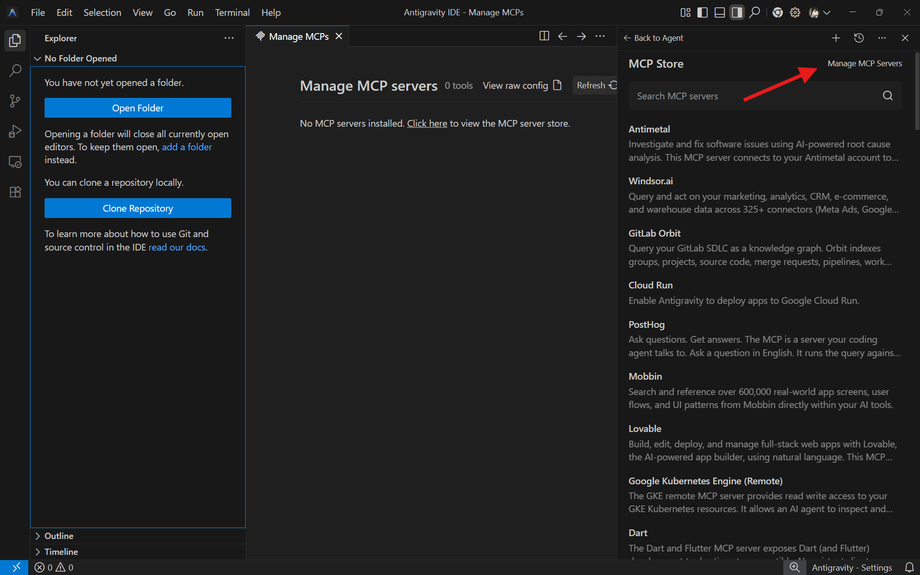This screenshot has height=575, width=920.
Task: Start a new conversation with plus icon
Action: (836, 38)
